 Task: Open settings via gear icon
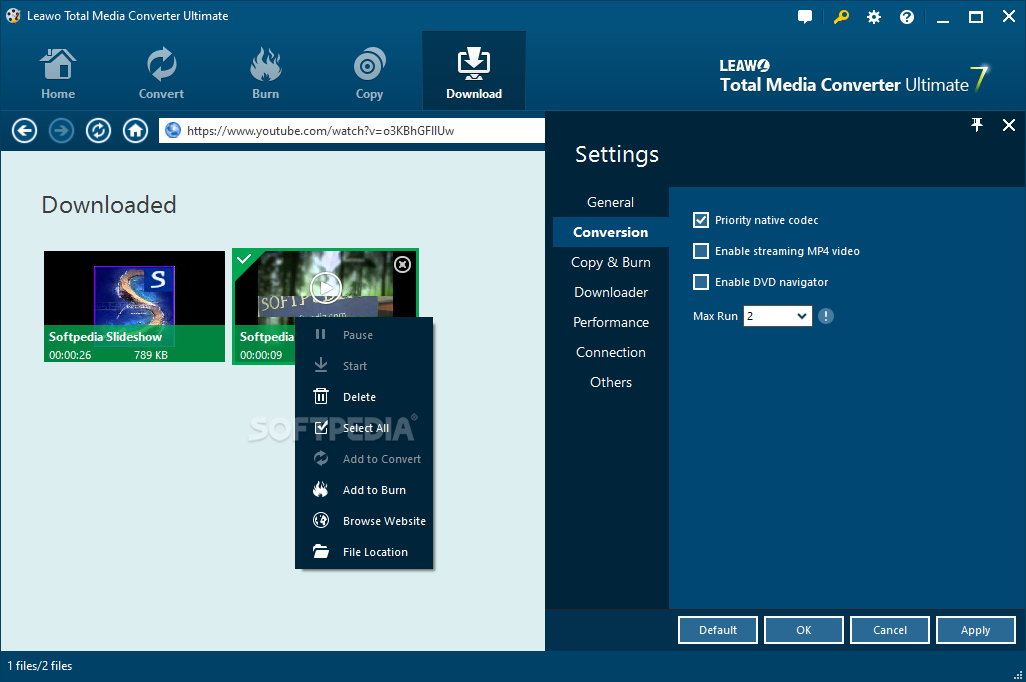coord(874,17)
